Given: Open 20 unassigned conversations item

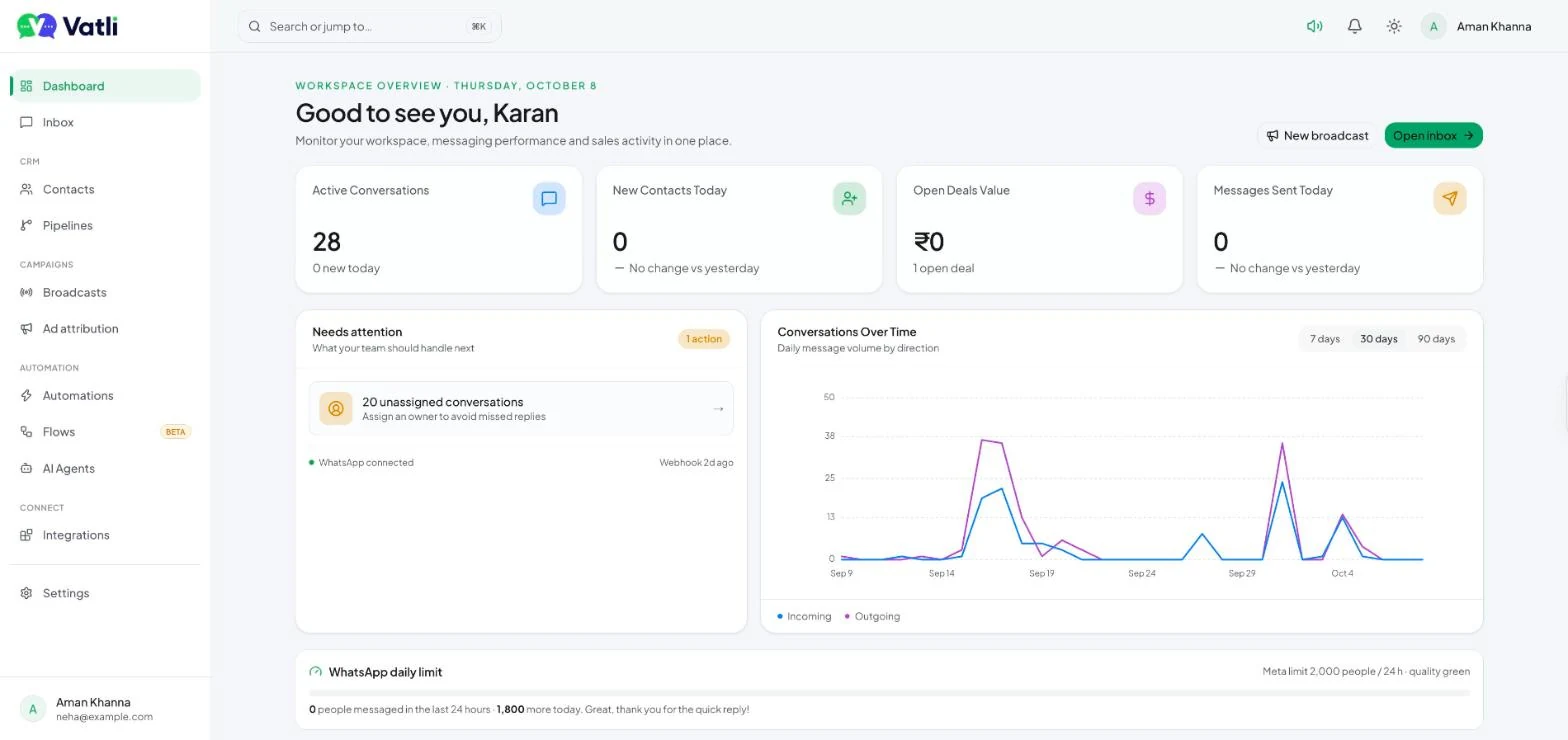Looking at the screenshot, I should (521, 408).
